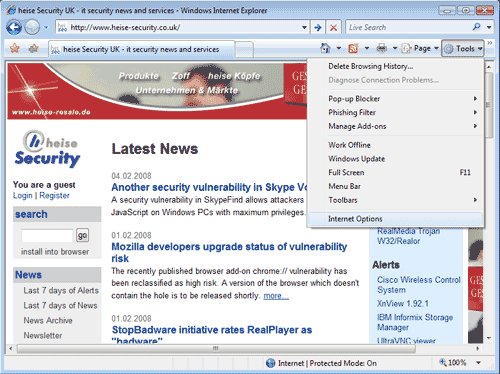Click the News section heading
The width and height of the screenshot is (500, 374).
[28, 275]
